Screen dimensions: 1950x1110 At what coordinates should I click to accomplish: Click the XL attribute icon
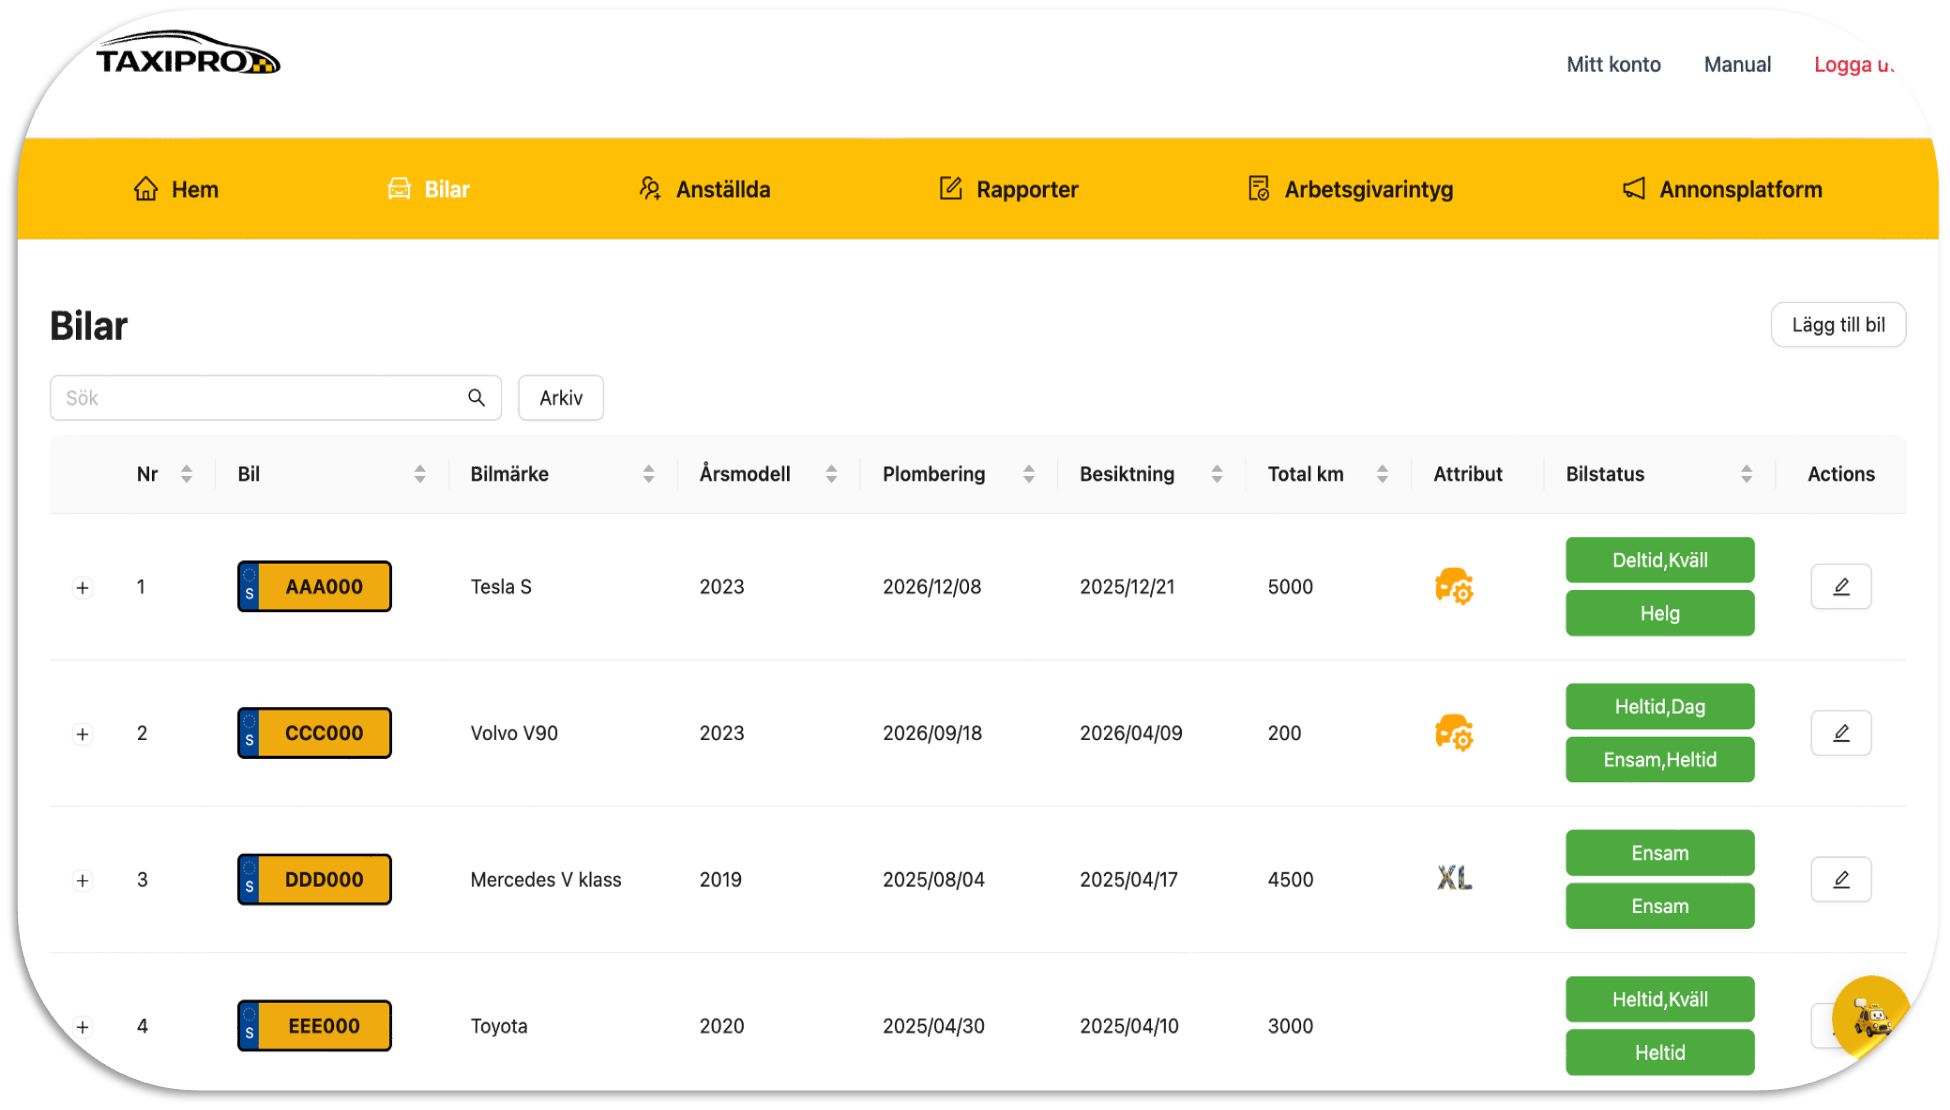click(x=1454, y=879)
